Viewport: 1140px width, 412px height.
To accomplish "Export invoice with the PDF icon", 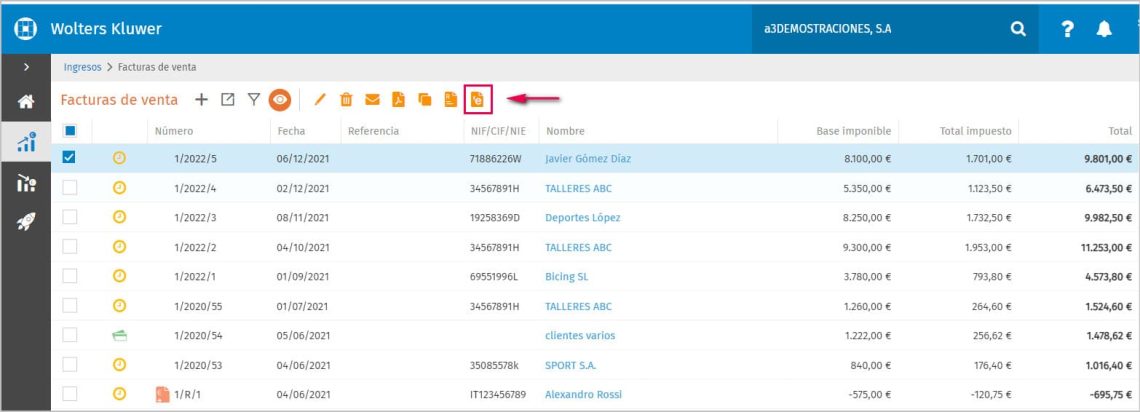I will [x=398, y=100].
